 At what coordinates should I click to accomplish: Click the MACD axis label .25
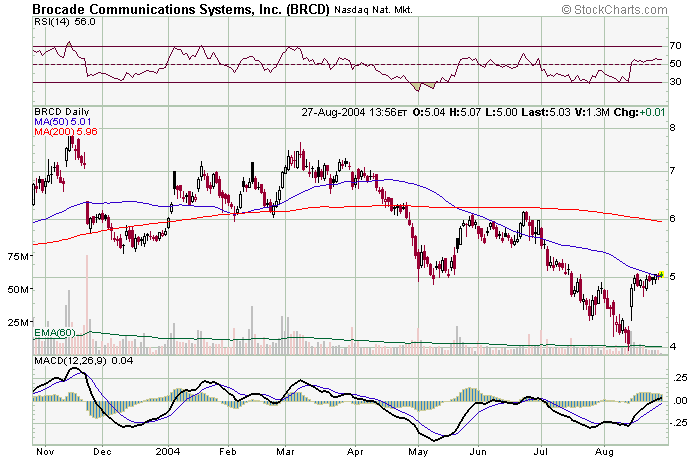[680, 378]
